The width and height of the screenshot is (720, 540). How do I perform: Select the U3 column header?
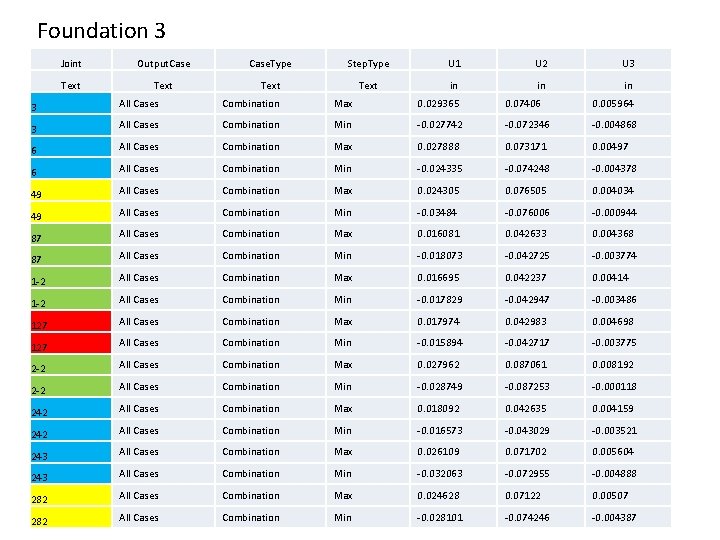pyautogui.click(x=628, y=63)
